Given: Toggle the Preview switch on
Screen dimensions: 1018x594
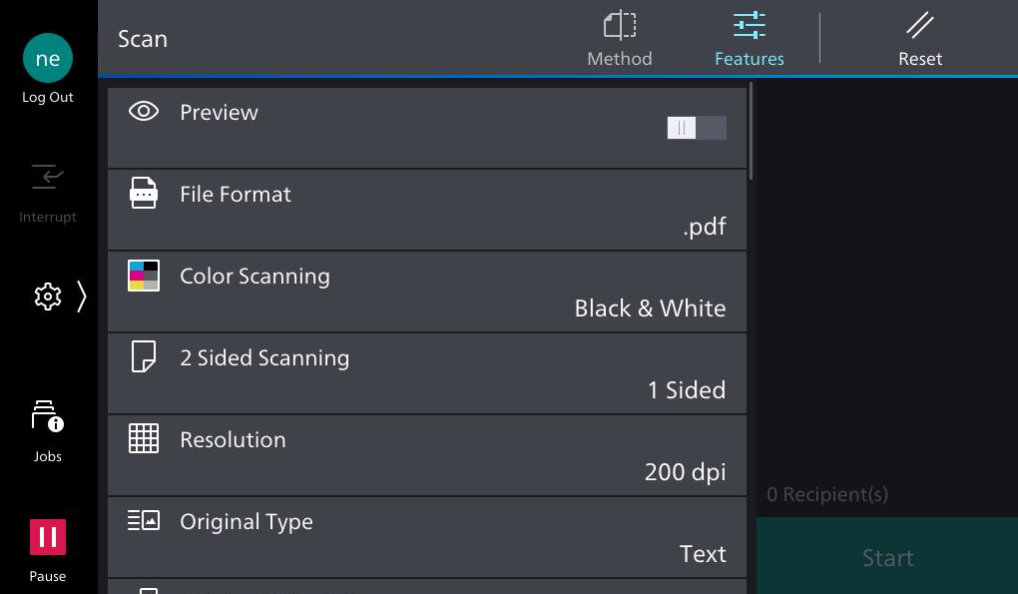Looking at the screenshot, I should [696, 128].
